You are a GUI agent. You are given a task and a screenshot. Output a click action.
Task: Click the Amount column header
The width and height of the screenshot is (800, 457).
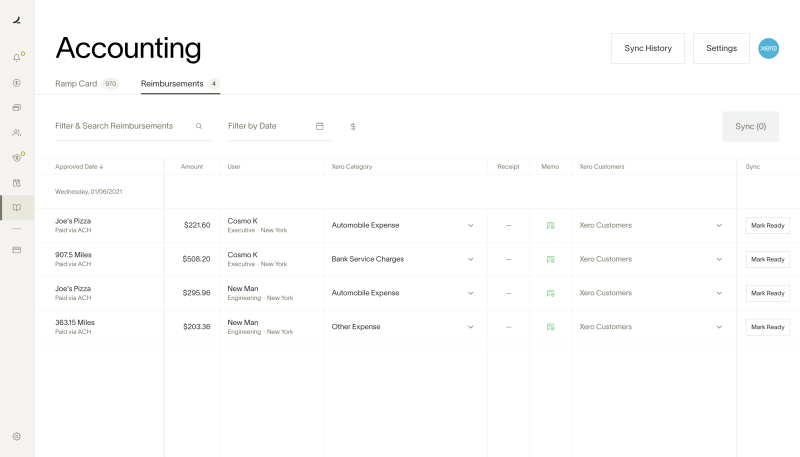click(x=192, y=167)
